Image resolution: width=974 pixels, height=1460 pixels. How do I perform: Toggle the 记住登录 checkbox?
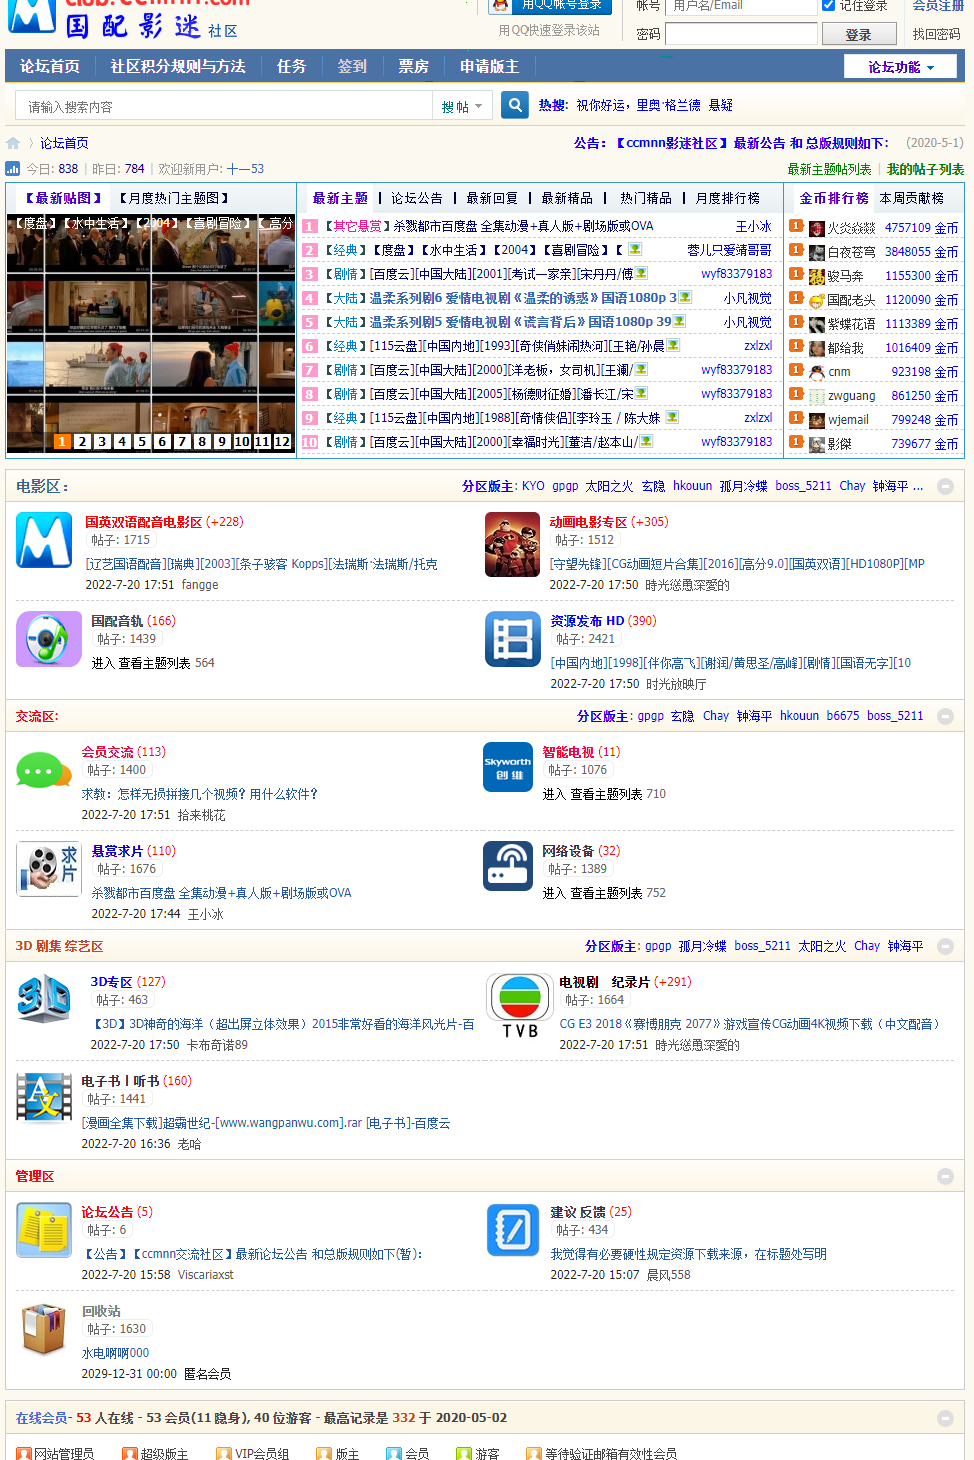(828, 6)
